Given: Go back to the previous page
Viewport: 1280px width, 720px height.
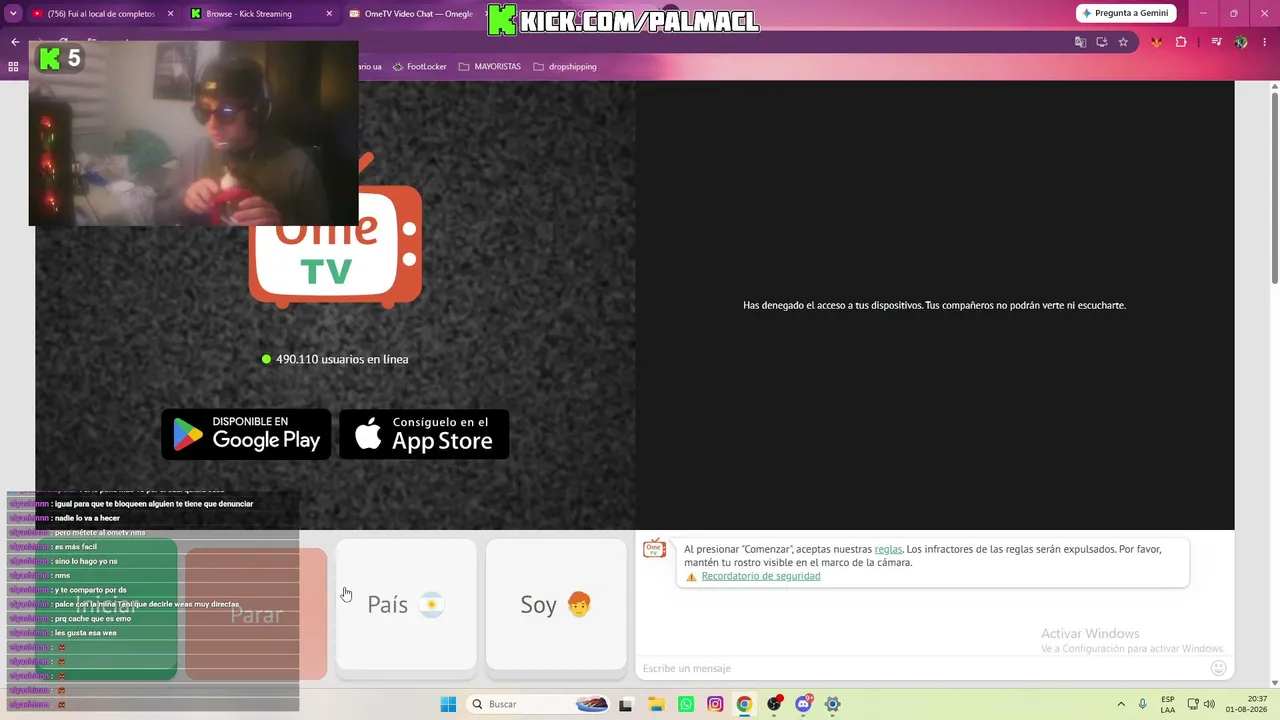Looking at the screenshot, I should (15, 42).
